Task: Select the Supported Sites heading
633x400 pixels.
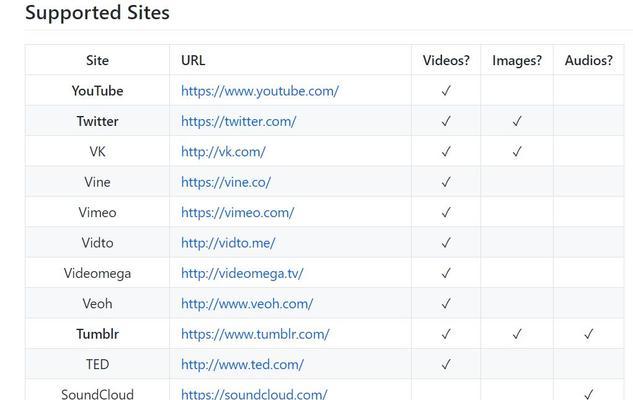Action: pyautogui.click(x=97, y=13)
